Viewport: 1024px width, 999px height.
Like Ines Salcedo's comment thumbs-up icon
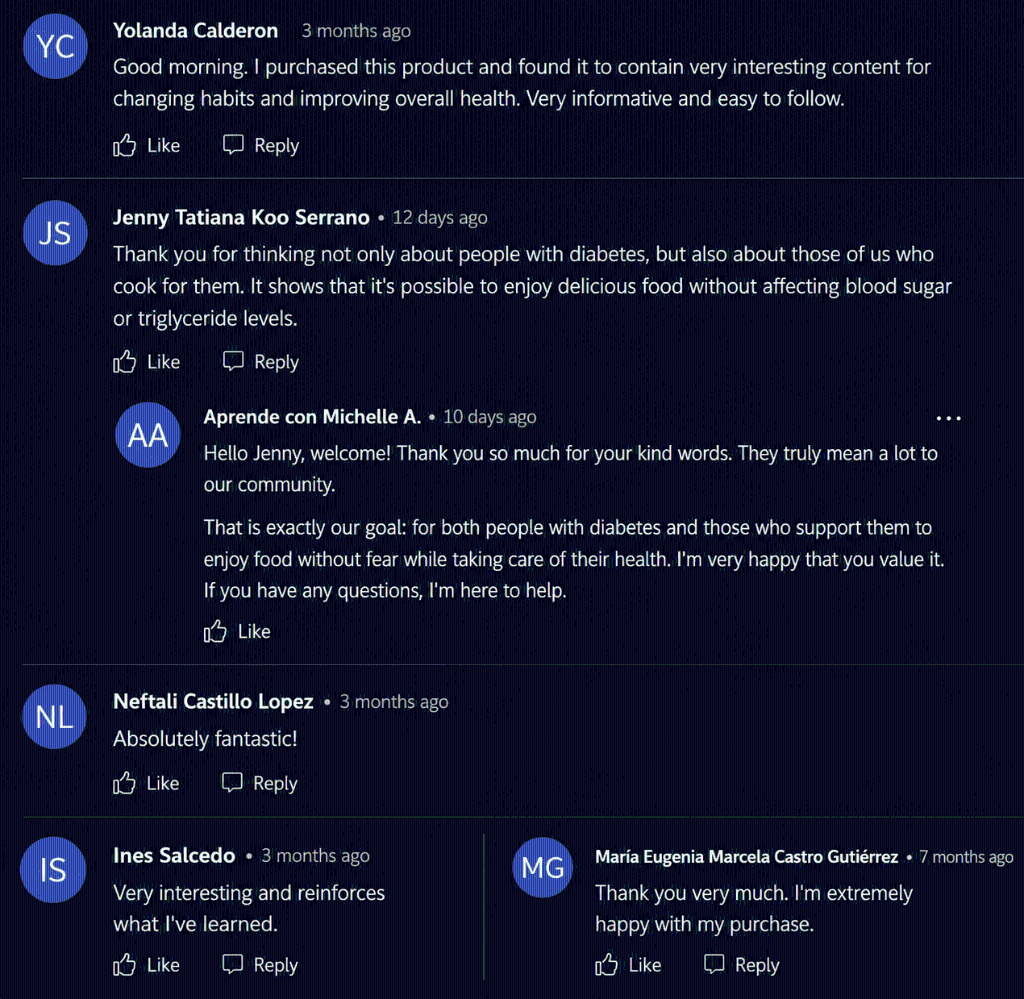pyautogui.click(x=124, y=964)
